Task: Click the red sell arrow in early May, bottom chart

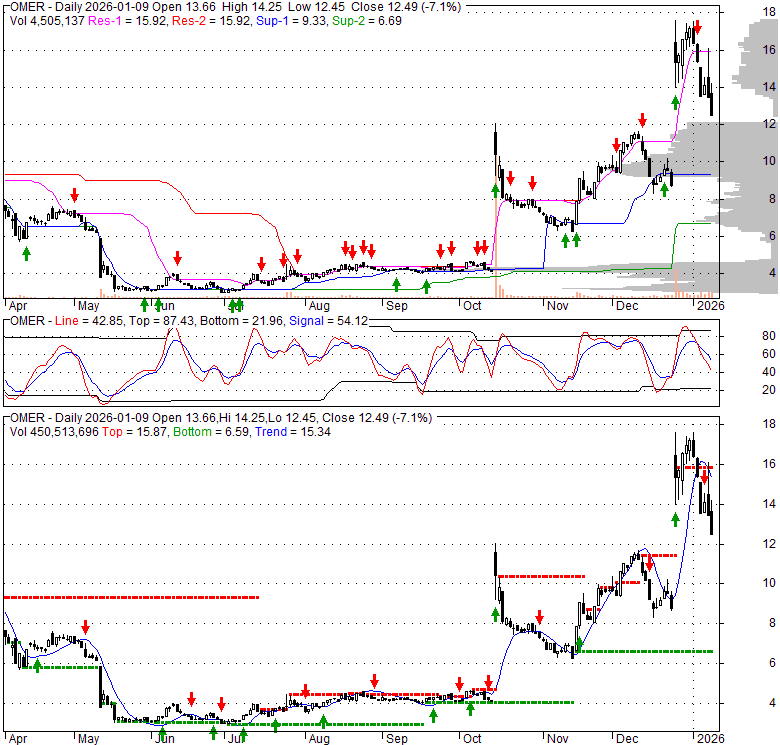Action: (86, 627)
